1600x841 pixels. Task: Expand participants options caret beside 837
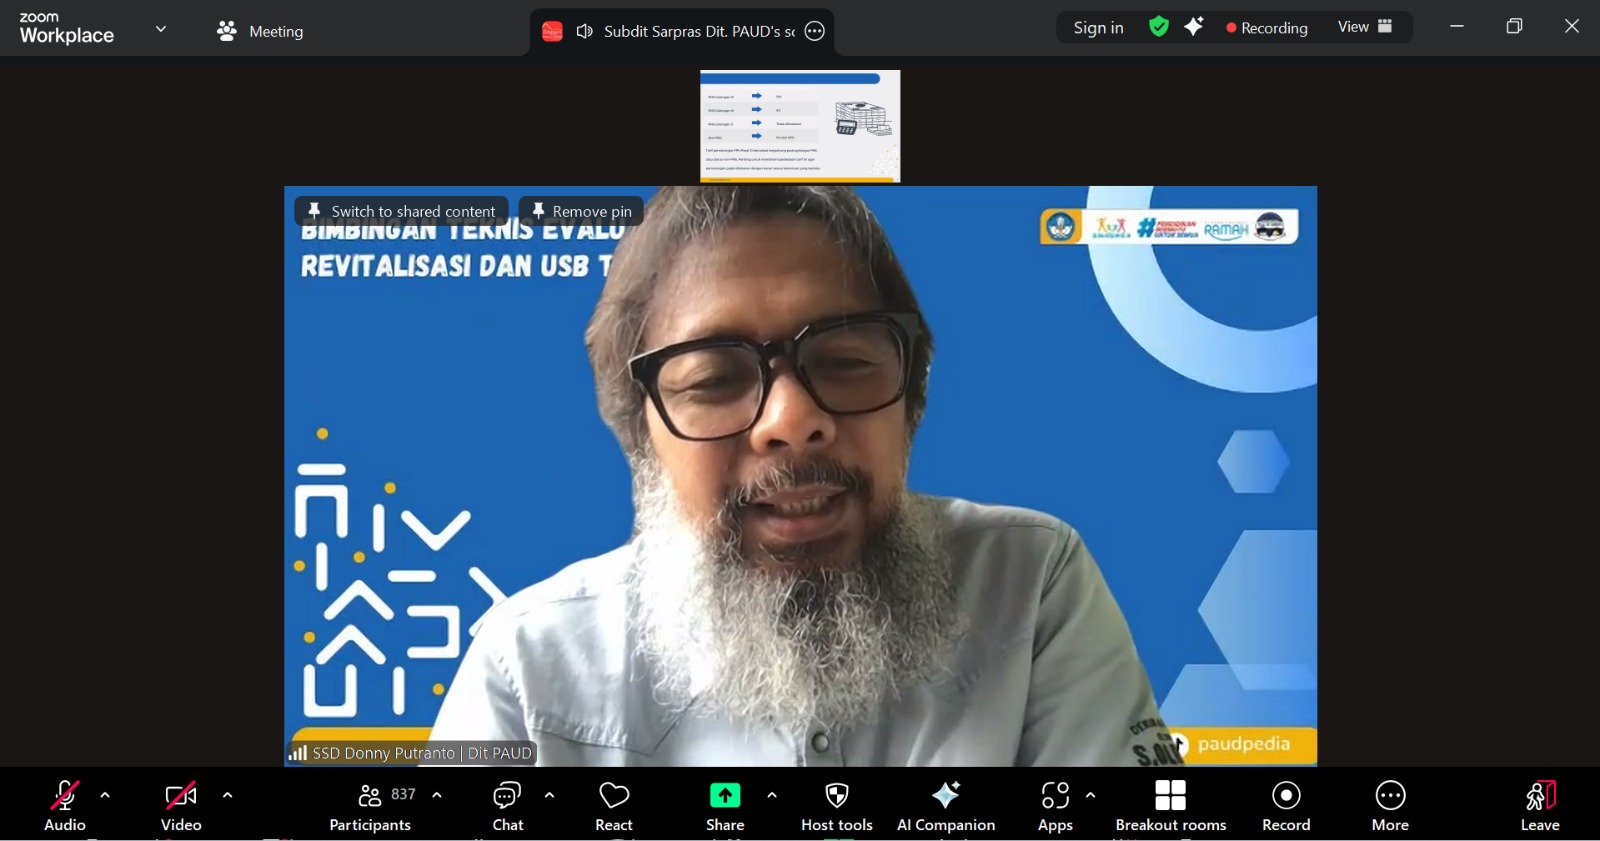[x=437, y=796]
